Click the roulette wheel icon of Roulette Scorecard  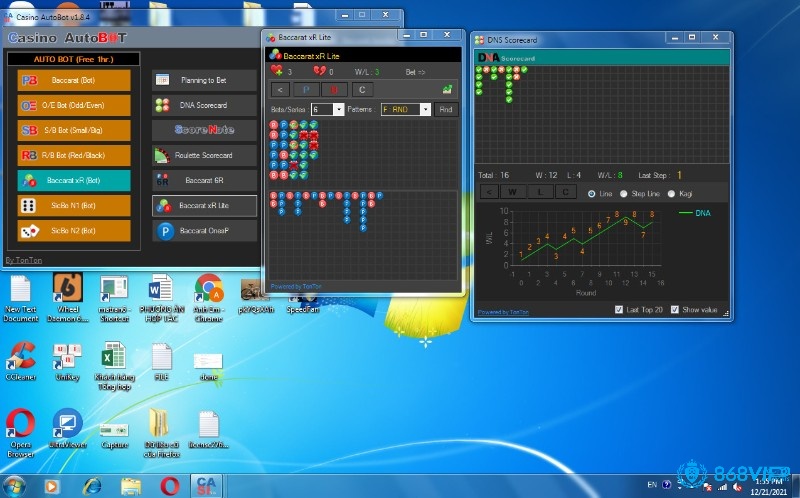tap(162, 156)
